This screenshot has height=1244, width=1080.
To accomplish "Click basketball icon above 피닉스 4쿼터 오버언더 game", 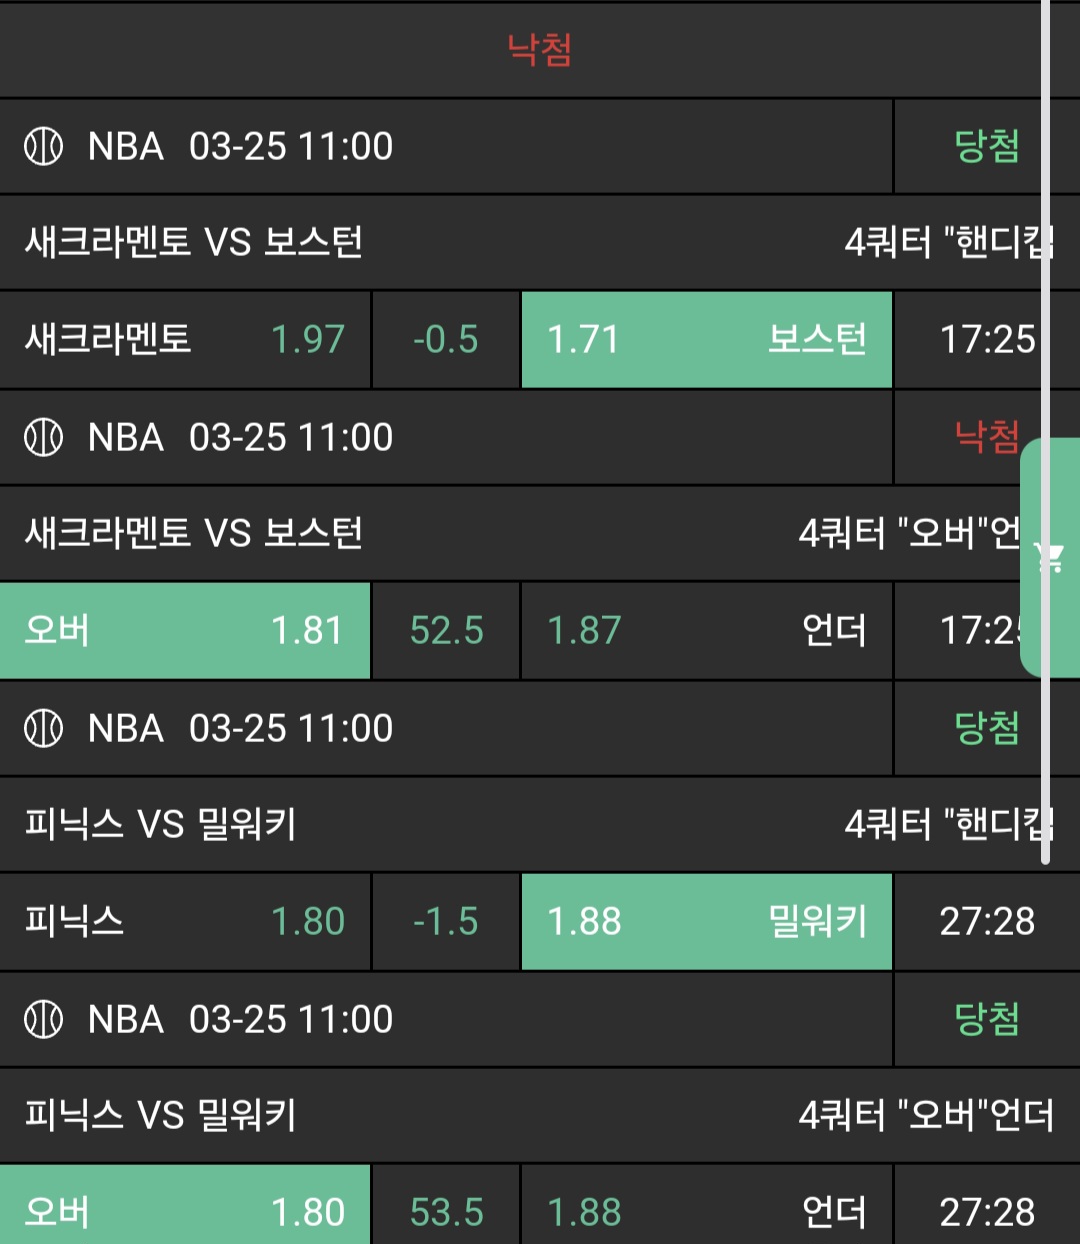I will (x=43, y=1019).
